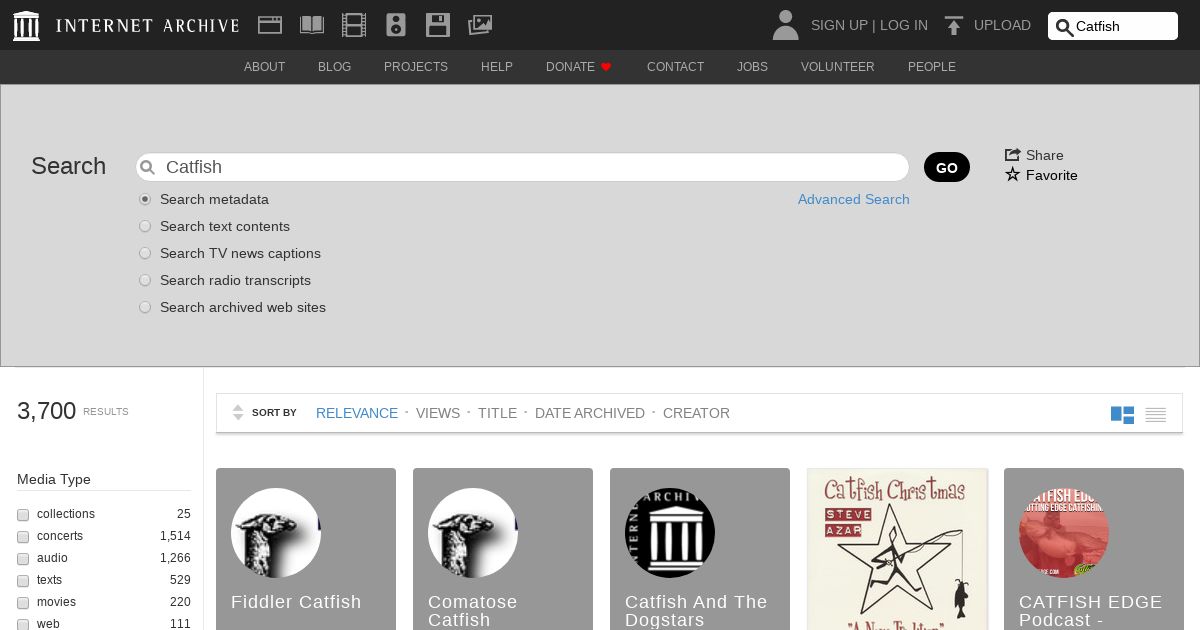Image resolution: width=1200 pixels, height=630 pixels.
Task: Sort results by VIEWS
Action: click(x=438, y=413)
